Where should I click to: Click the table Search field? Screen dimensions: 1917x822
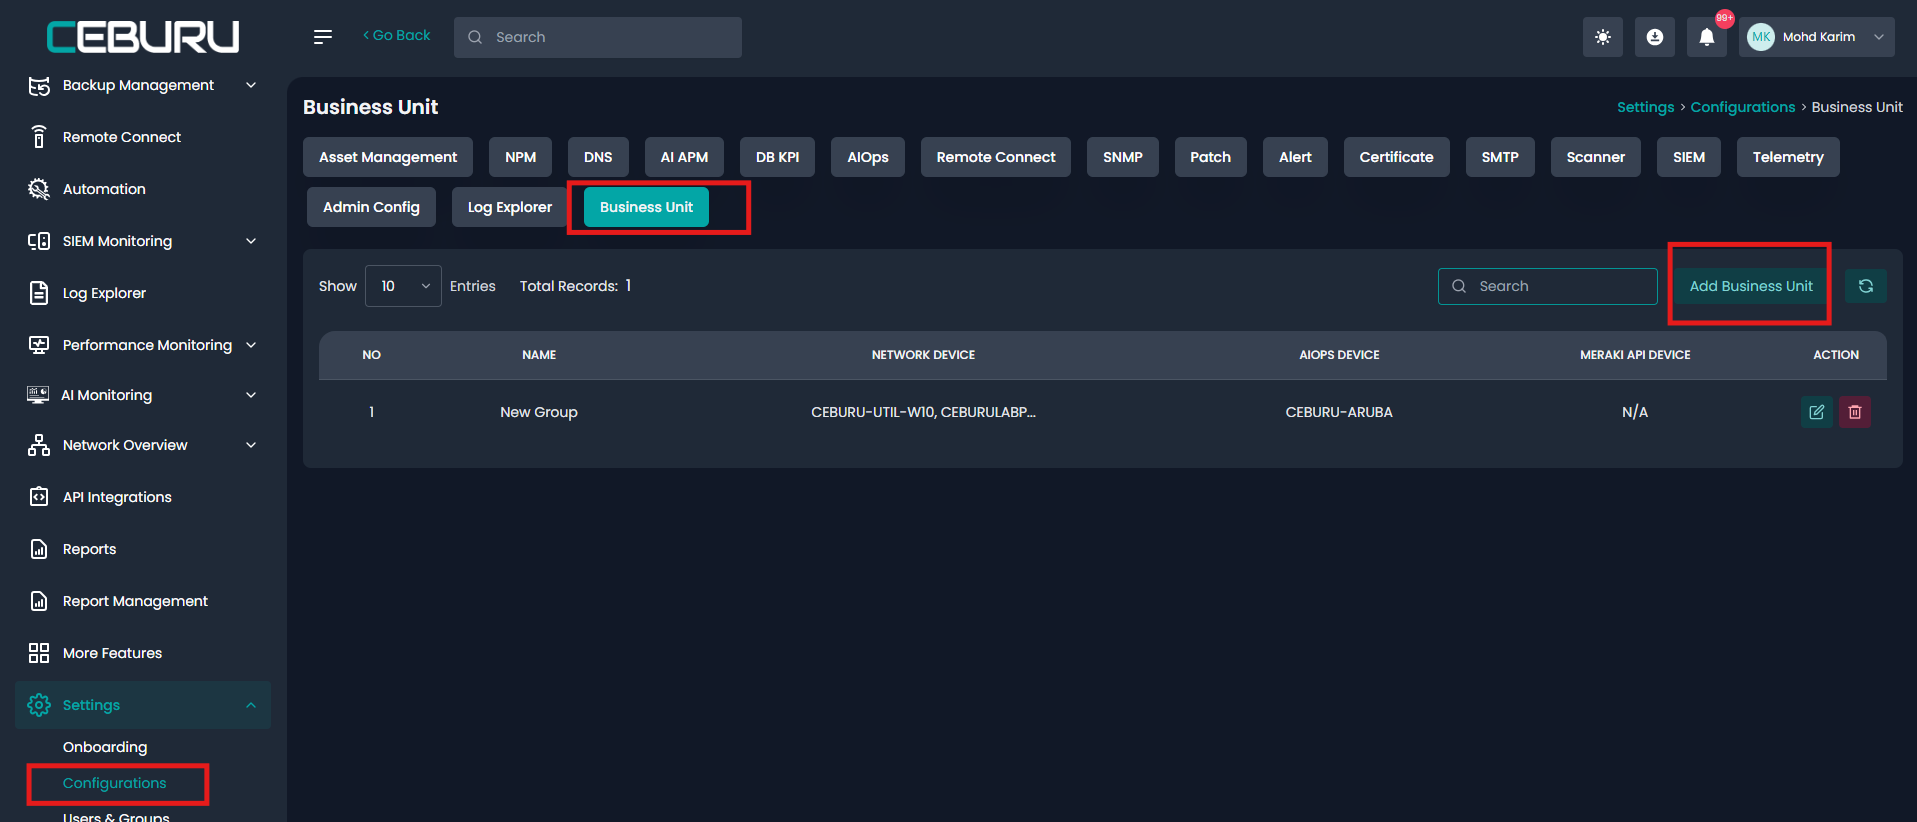tap(1547, 286)
